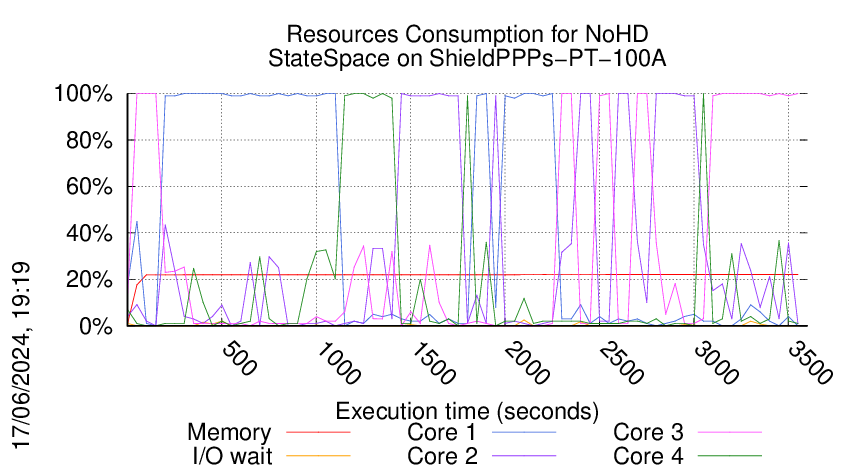Click the 'Core 4' legend label
The height and width of the screenshot is (475, 850).
tap(648, 456)
